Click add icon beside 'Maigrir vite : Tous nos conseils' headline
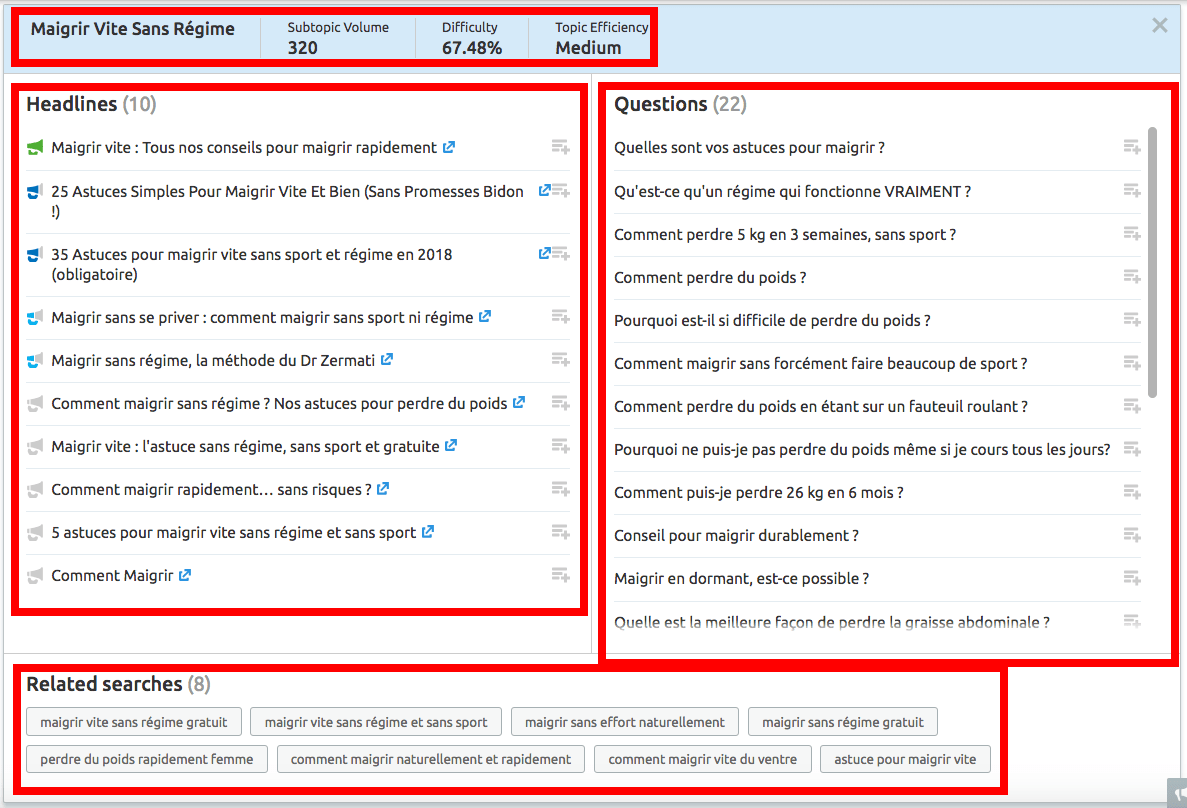The height and width of the screenshot is (808, 1187). pos(560,148)
